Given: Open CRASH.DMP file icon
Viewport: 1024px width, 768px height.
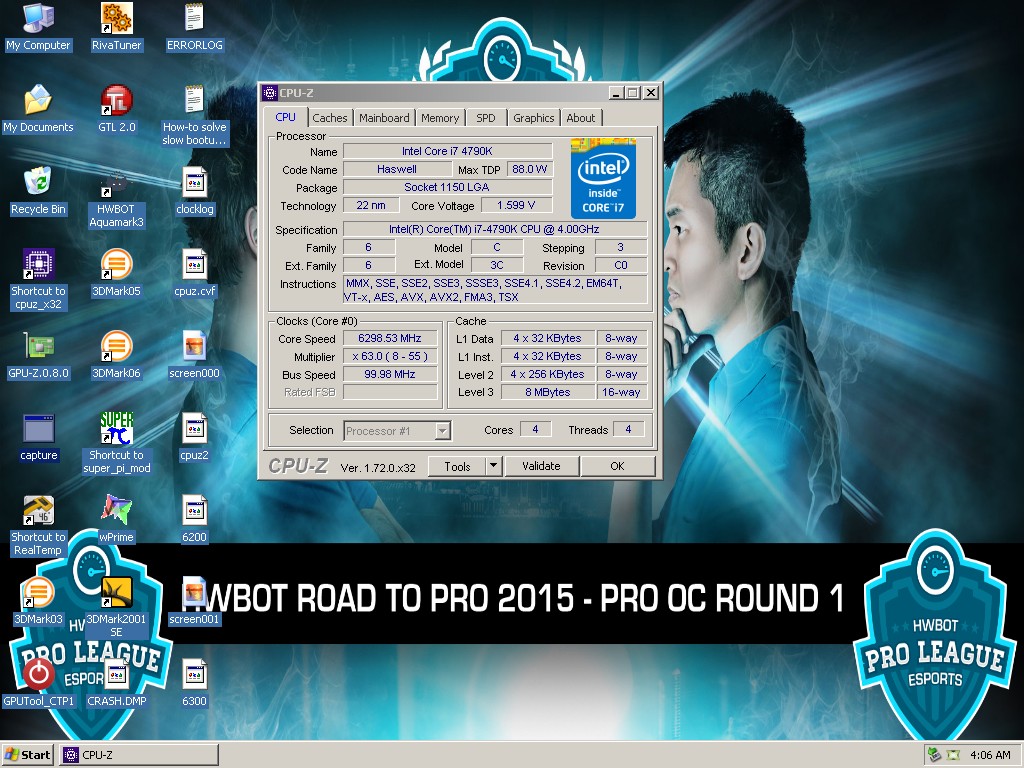Looking at the screenshot, I should [x=116, y=683].
